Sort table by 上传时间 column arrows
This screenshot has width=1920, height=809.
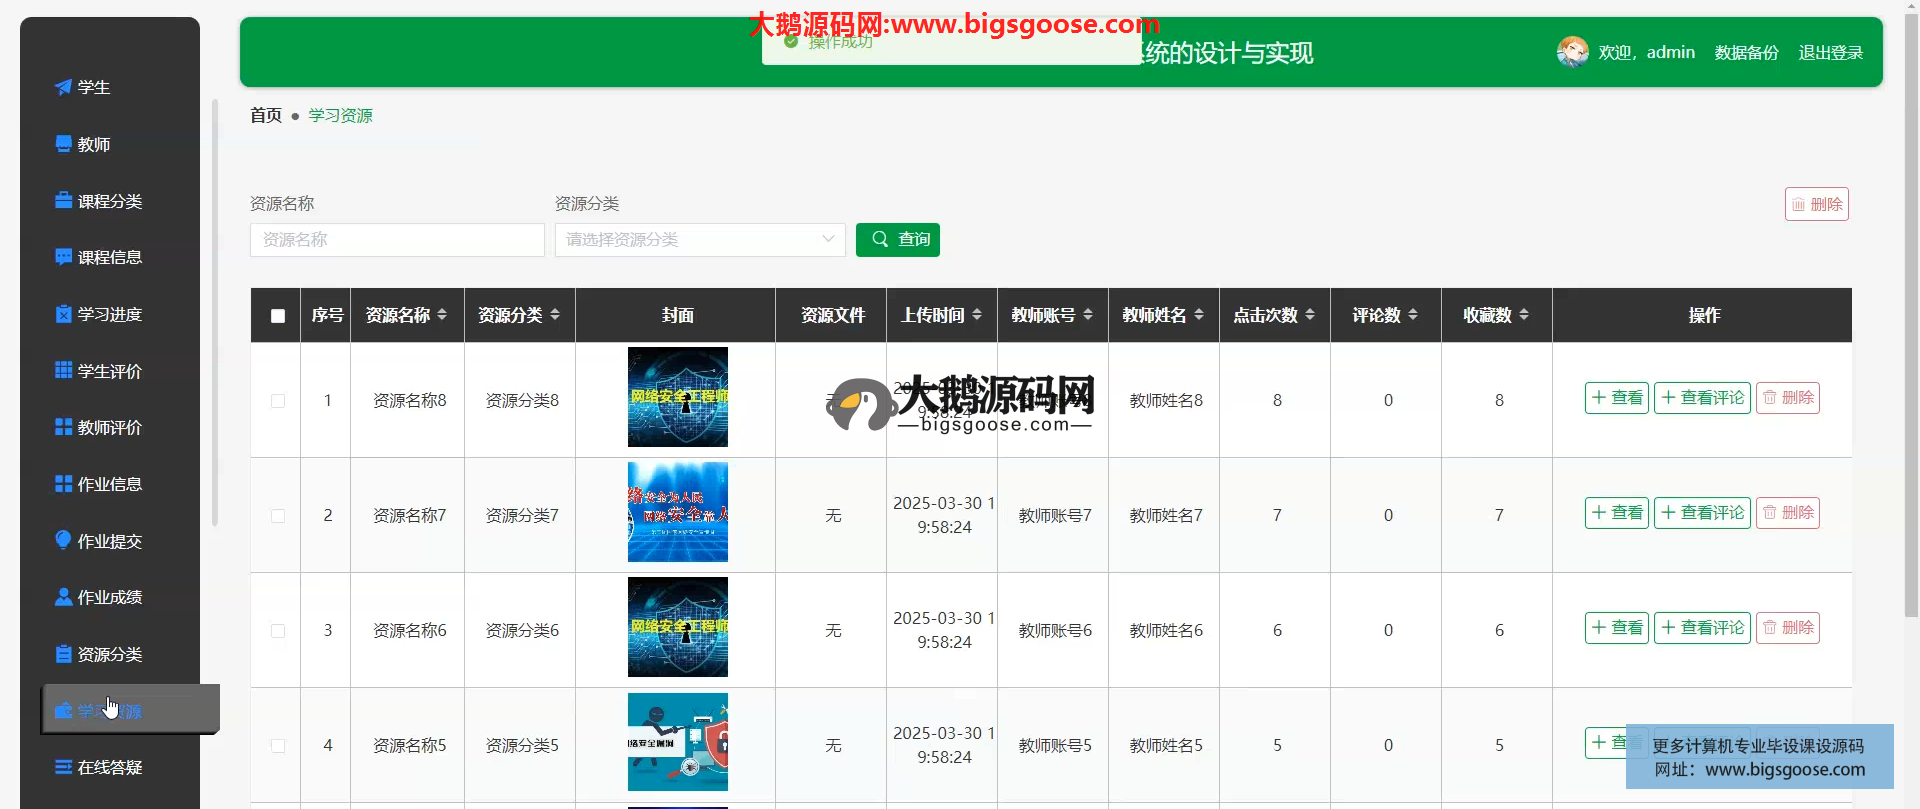pyautogui.click(x=977, y=315)
